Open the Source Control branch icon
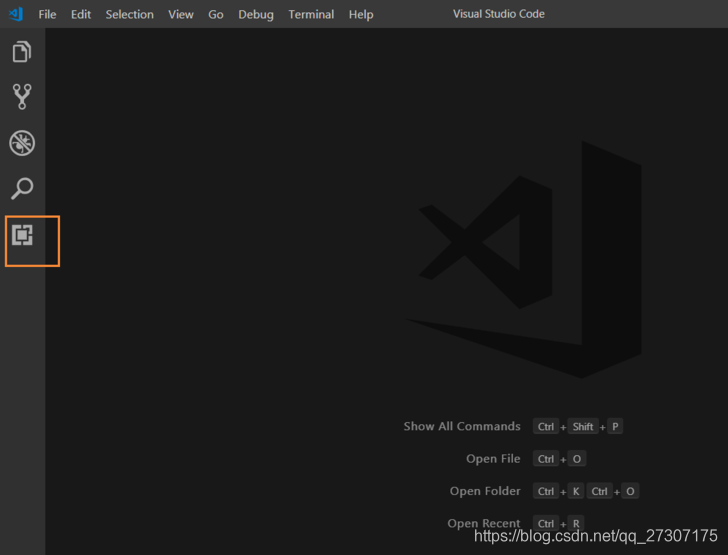Viewport: 728px width, 555px height. 22,97
